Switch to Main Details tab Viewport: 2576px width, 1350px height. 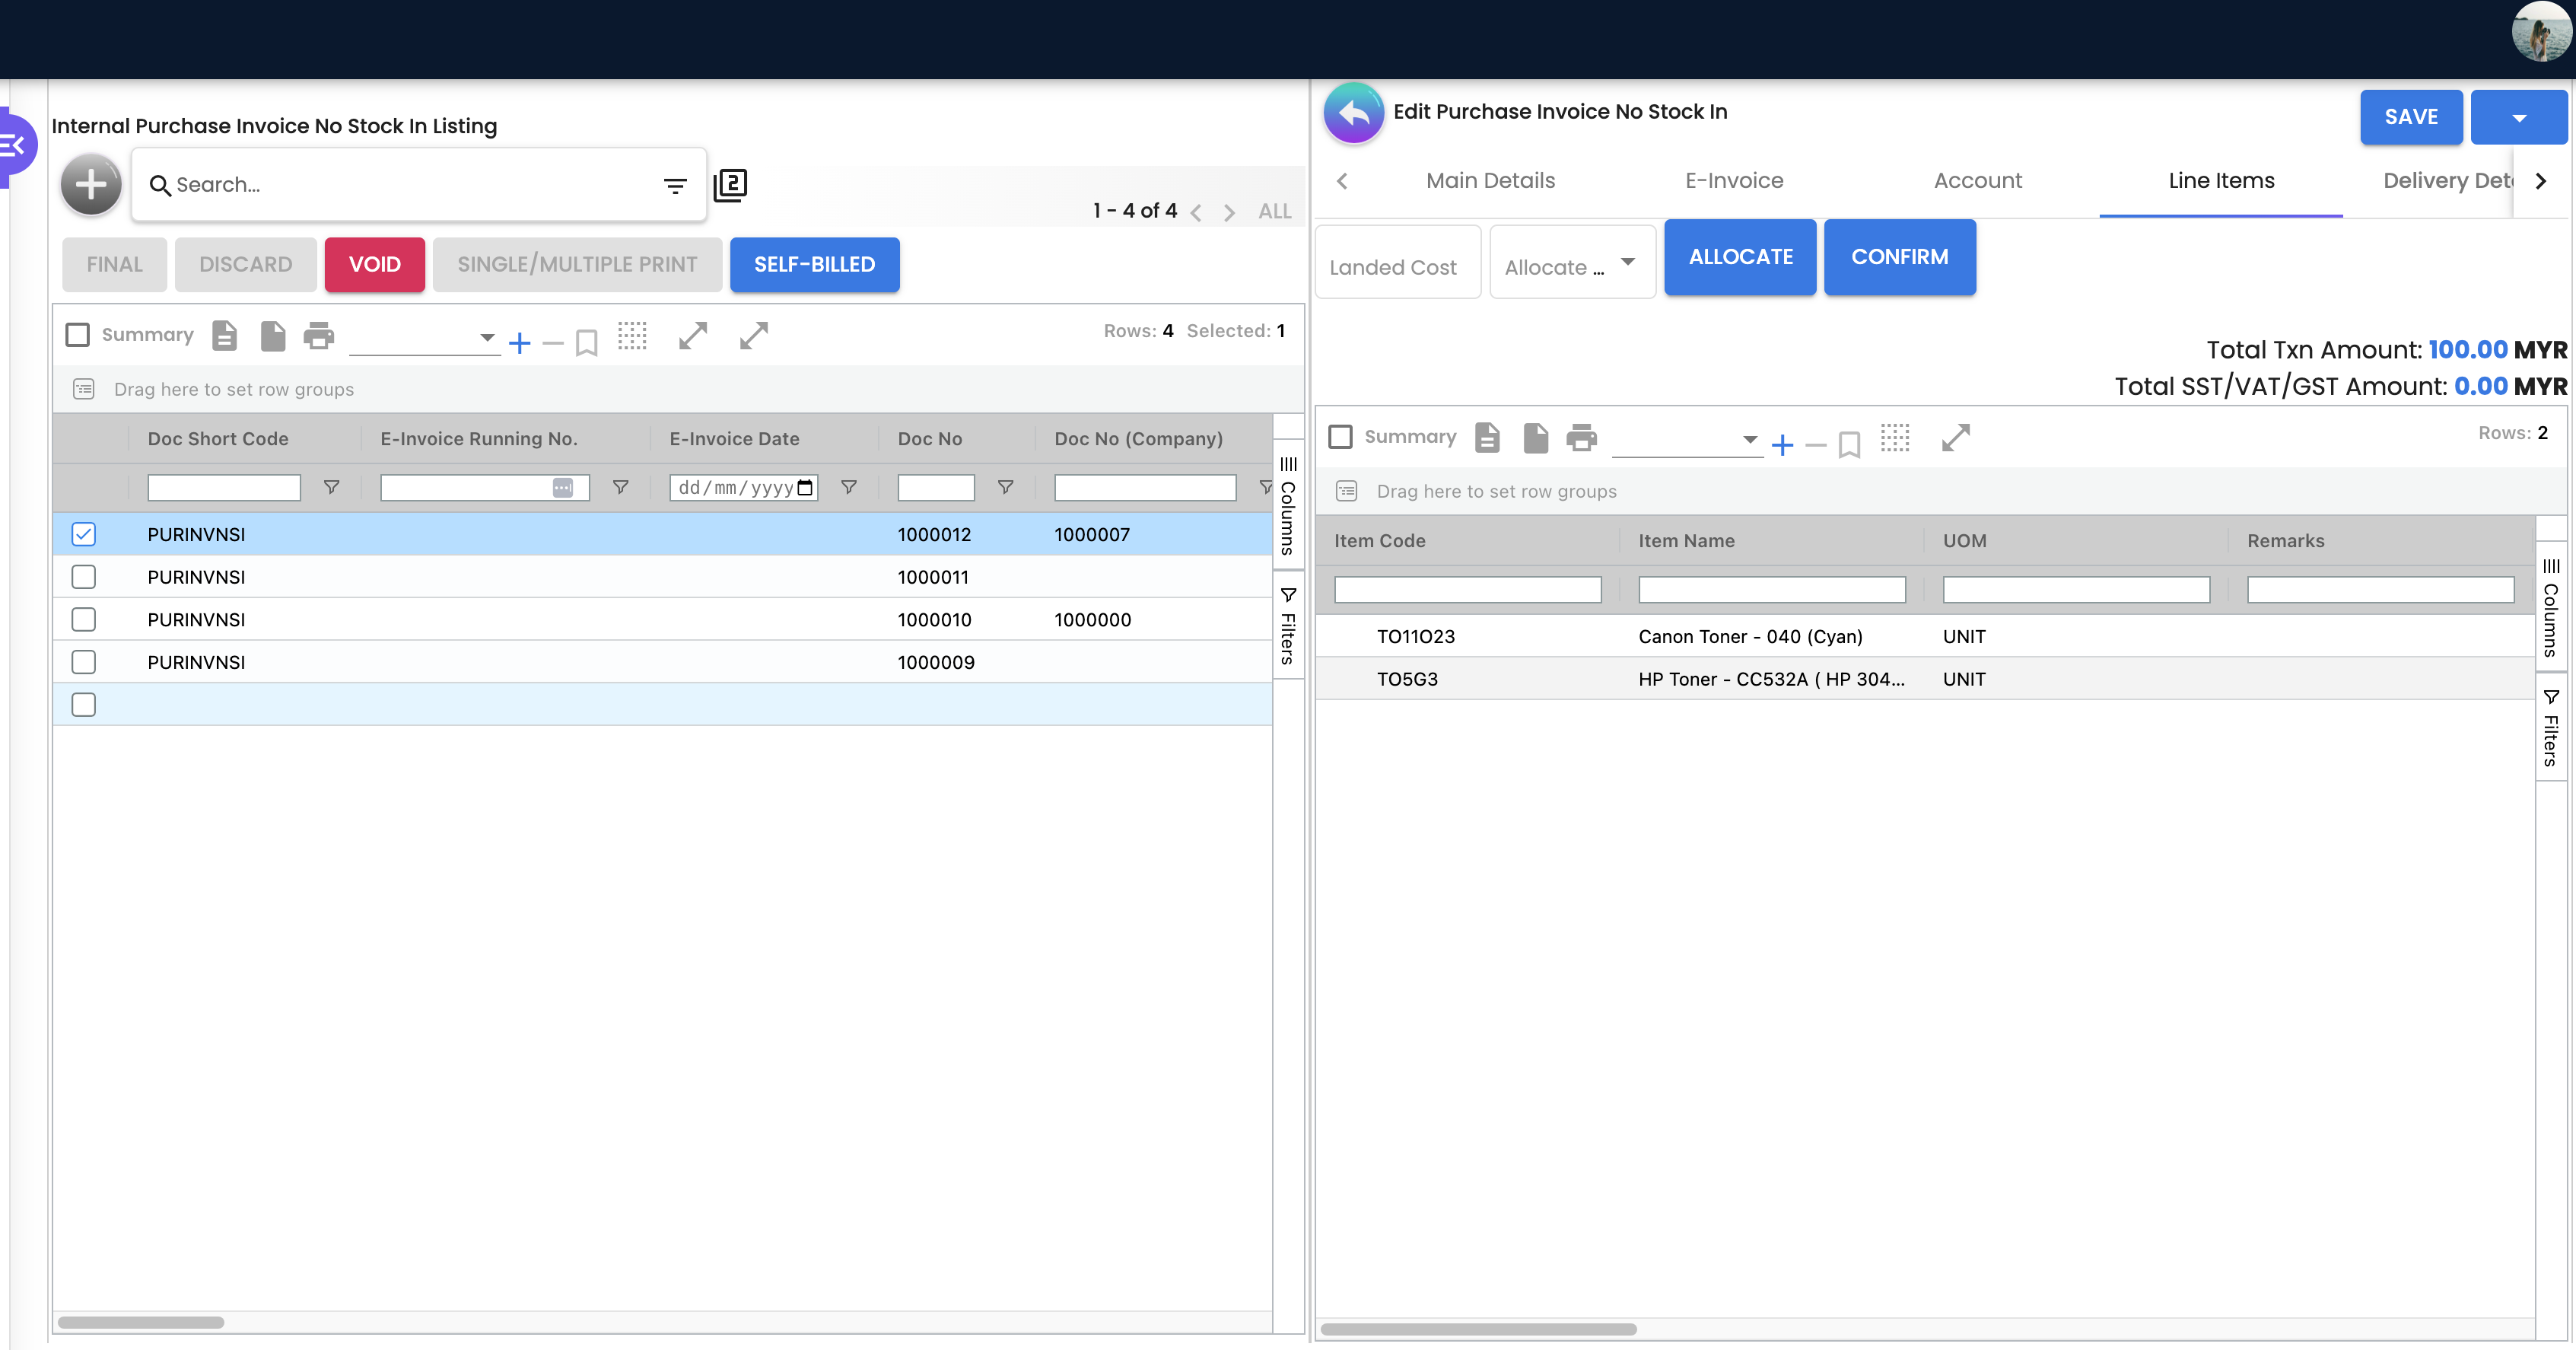(1490, 181)
